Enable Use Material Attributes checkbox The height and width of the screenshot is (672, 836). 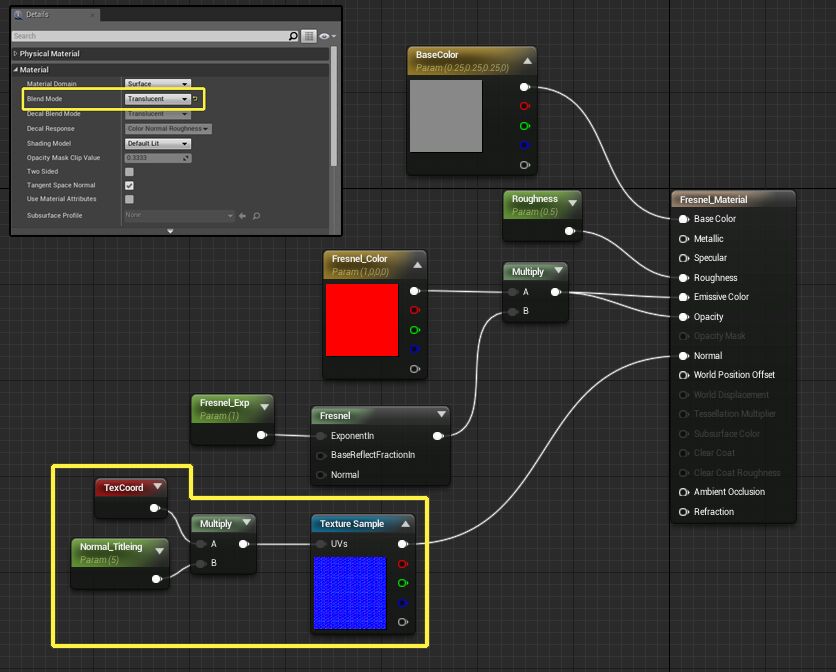click(x=129, y=199)
